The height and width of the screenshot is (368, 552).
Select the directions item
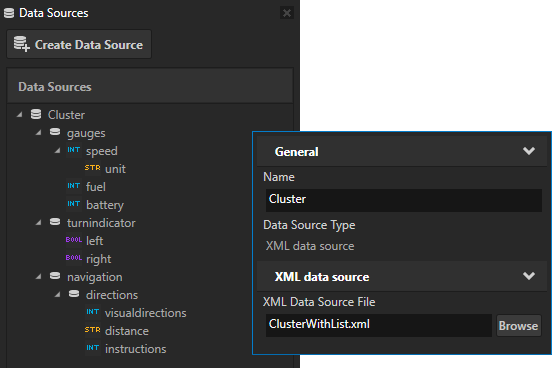point(112,295)
